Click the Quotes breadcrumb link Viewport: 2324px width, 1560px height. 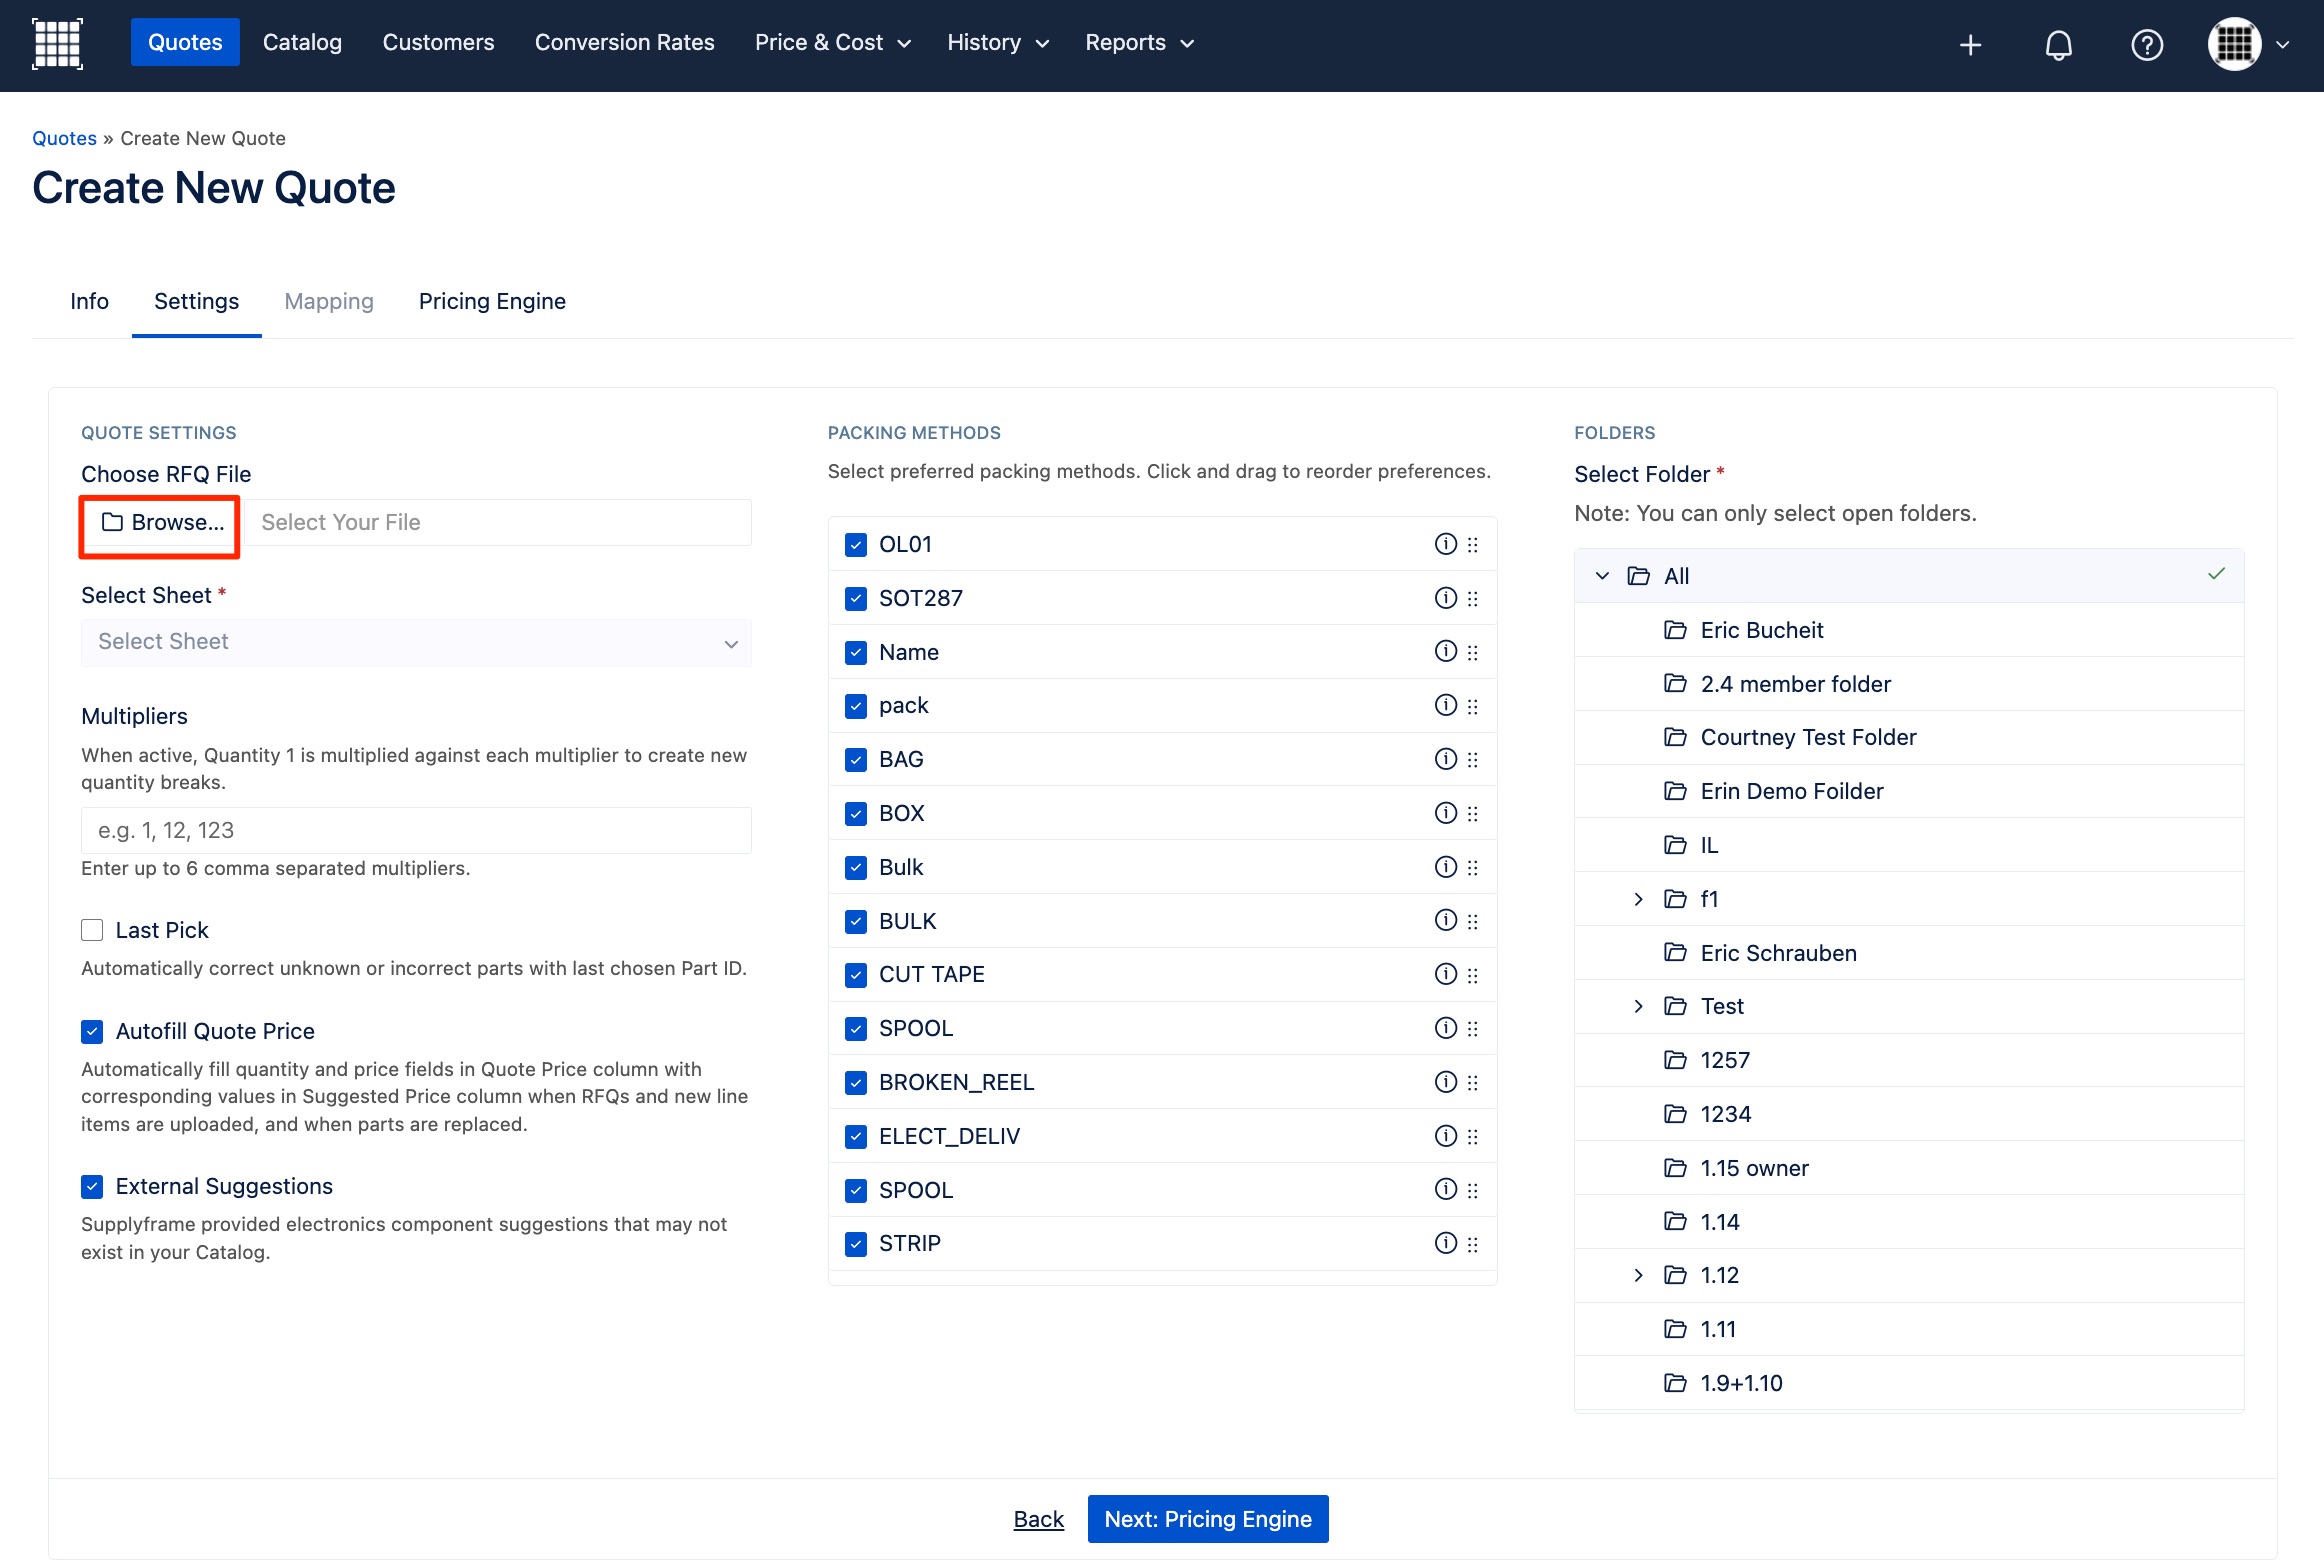tap(64, 138)
